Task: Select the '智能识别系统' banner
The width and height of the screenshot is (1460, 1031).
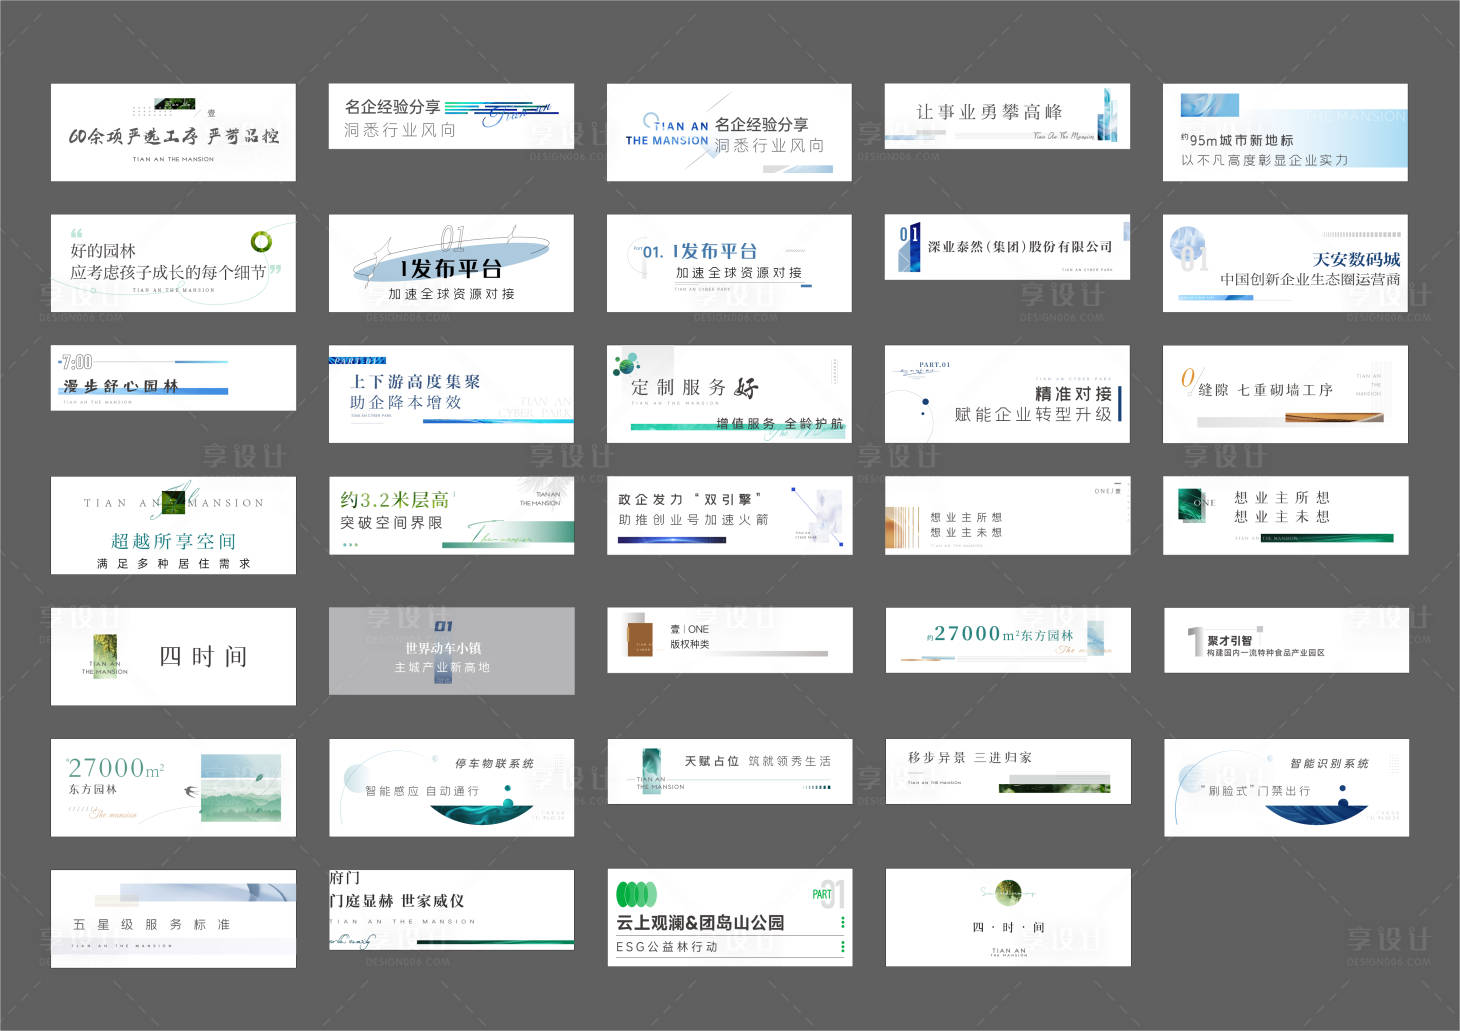Action: click(1285, 788)
